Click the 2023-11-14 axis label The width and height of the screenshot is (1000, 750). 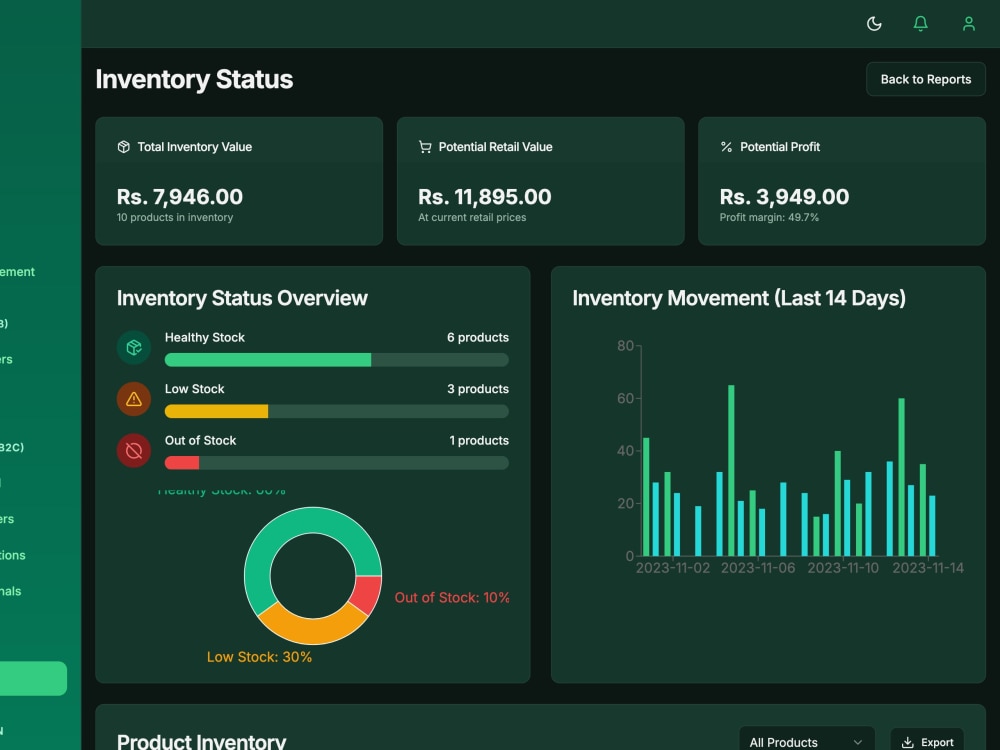tap(928, 568)
